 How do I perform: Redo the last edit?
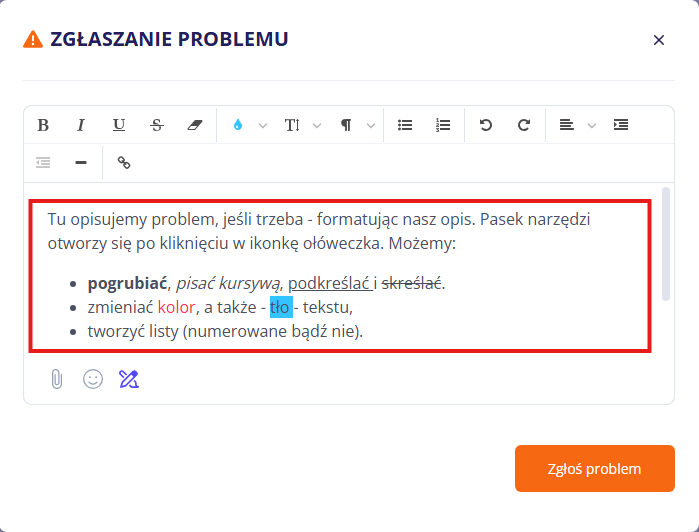(x=524, y=125)
